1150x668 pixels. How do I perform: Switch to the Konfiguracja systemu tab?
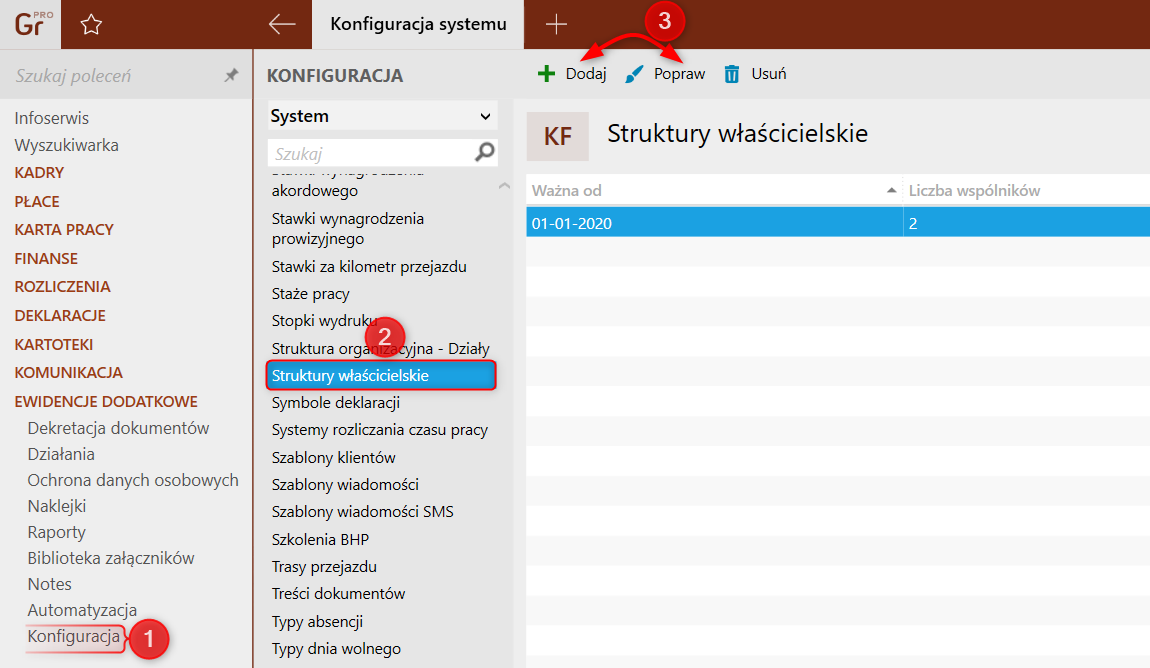(418, 24)
